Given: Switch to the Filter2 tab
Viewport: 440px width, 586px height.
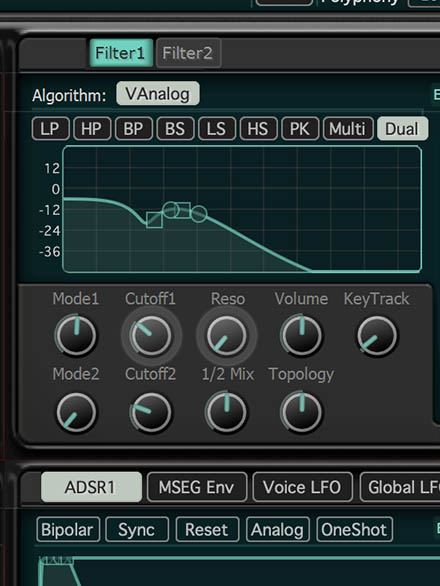Looking at the screenshot, I should [188, 53].
